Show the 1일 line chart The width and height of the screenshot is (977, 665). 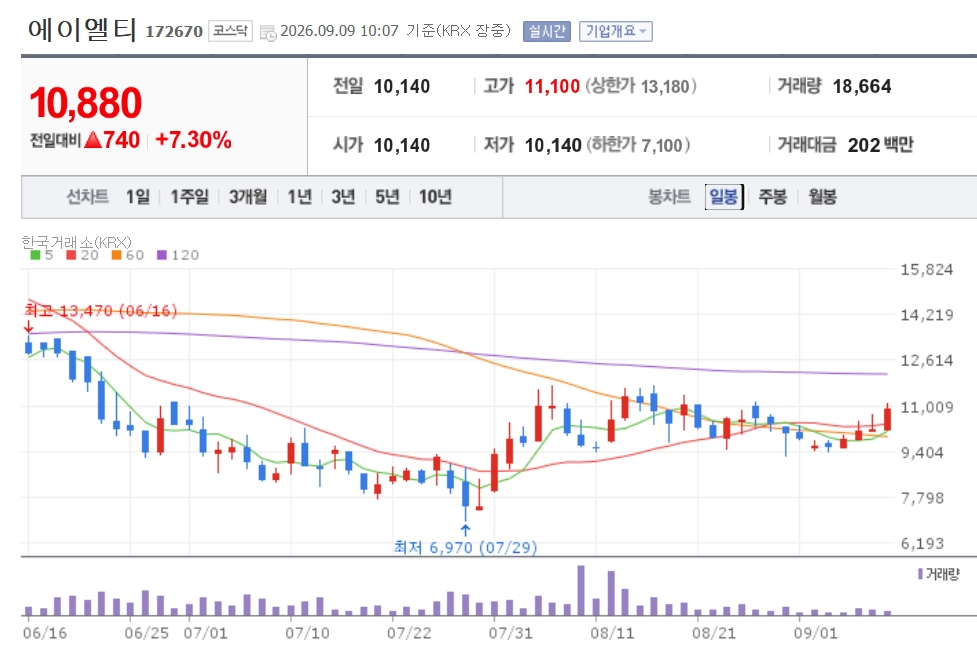pos(138,198)
